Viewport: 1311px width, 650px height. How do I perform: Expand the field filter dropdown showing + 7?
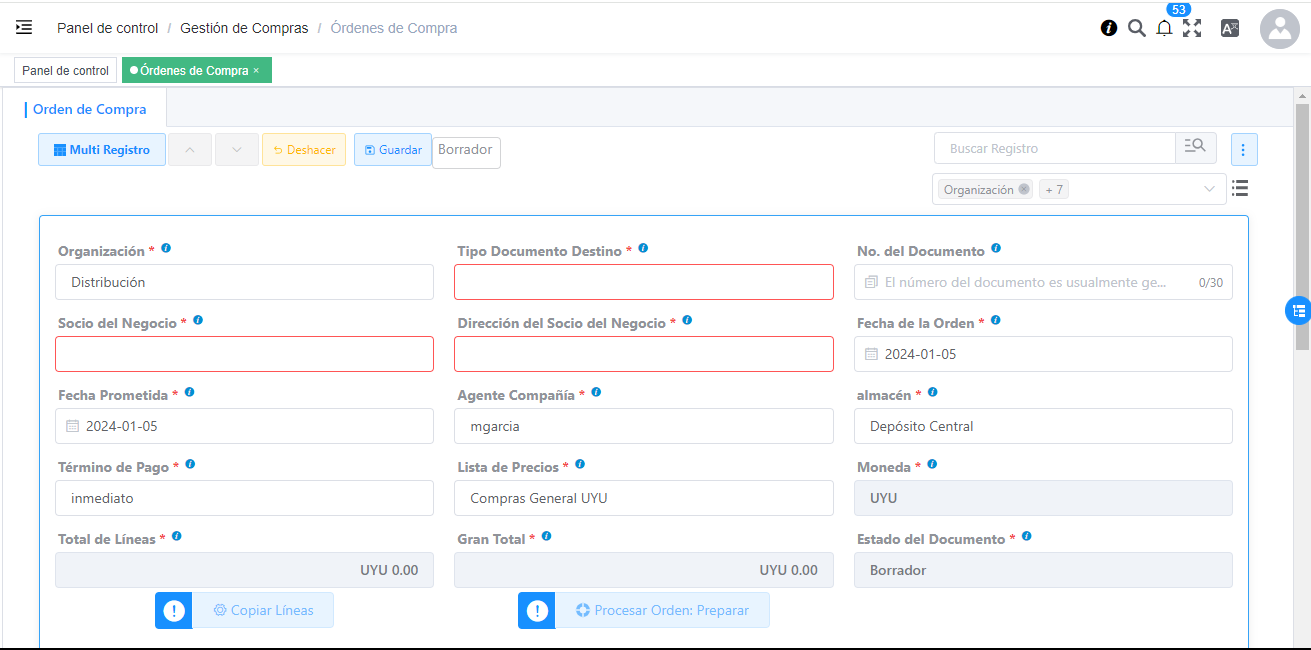[x=1209, y=189]
